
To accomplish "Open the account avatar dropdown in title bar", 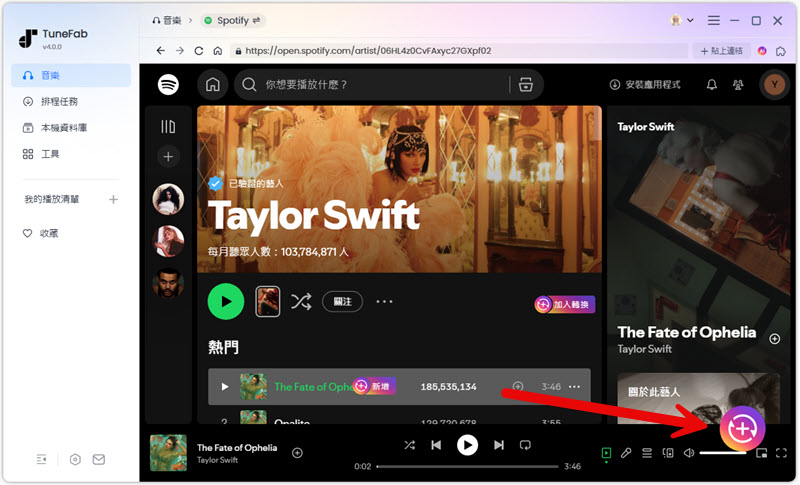I will [x=682, y=20].
